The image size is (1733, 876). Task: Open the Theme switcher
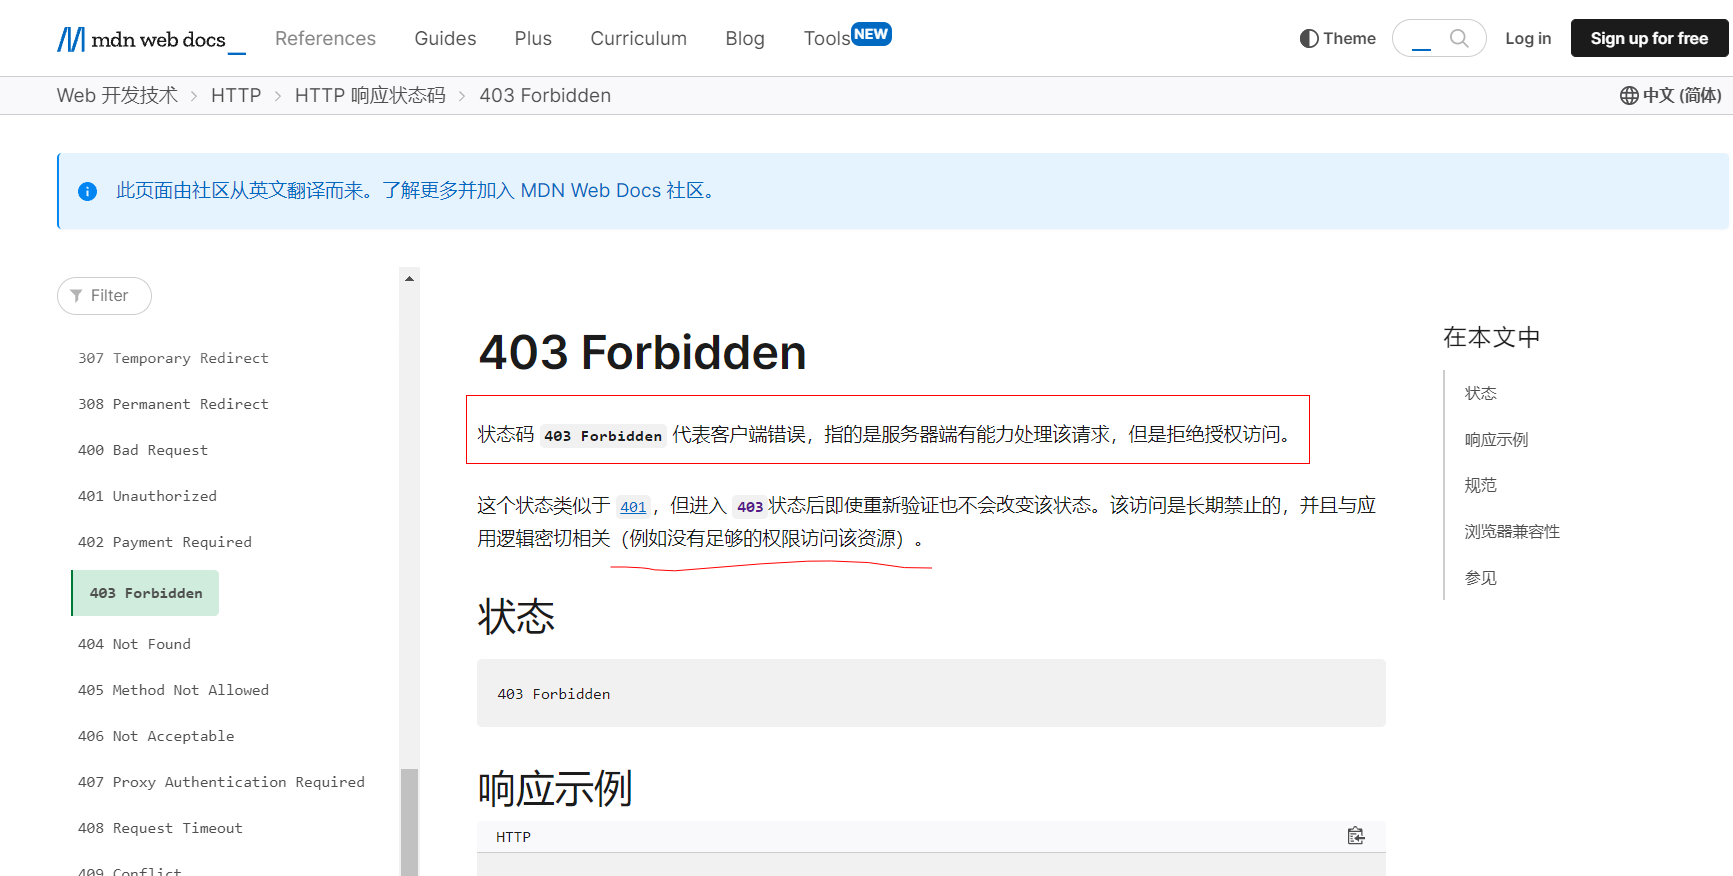pyautogui.click(x=1338, y=38)
